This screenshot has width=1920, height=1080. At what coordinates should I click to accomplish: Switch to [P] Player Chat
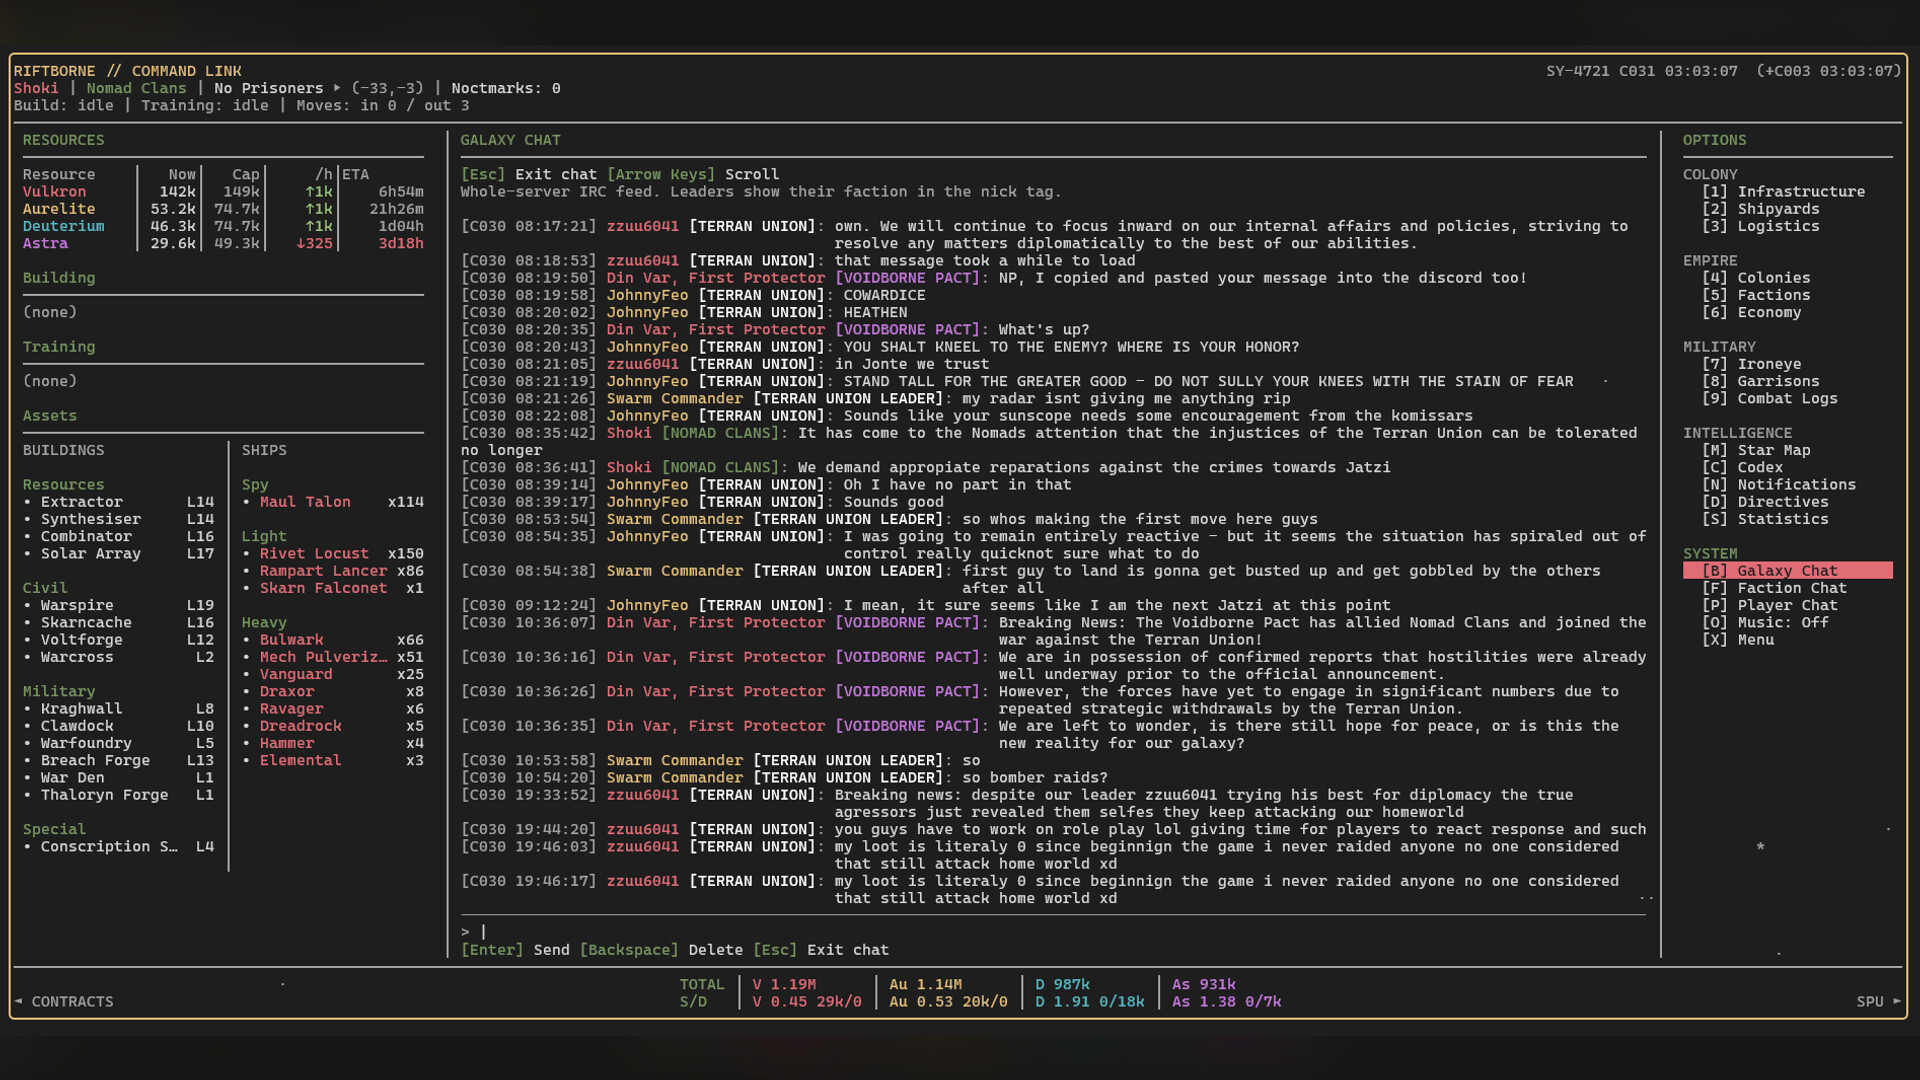coord(1770,605)
